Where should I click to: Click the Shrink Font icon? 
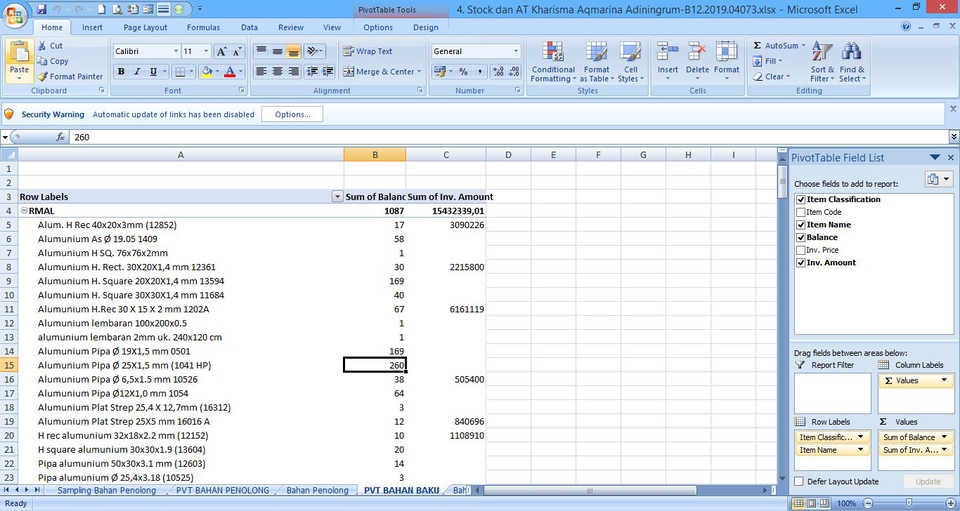[x=236, y=51]
